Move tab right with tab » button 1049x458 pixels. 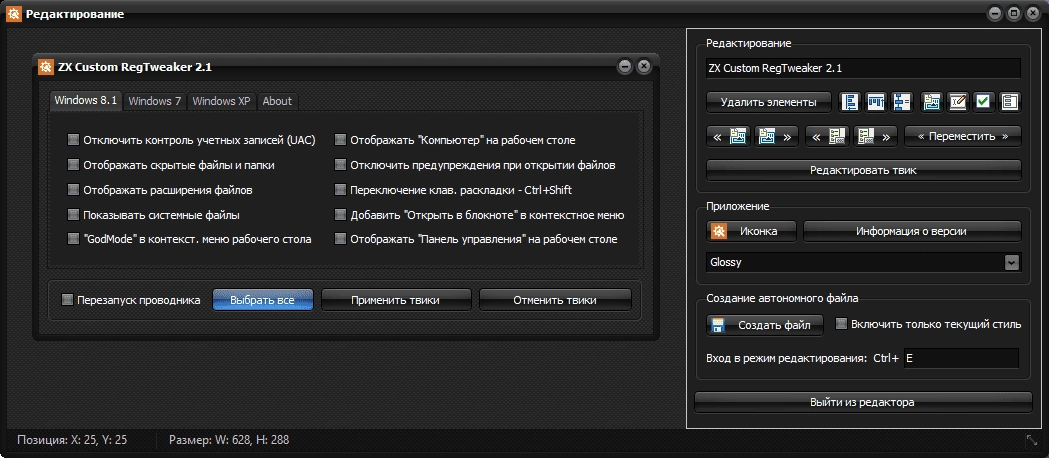777,136
